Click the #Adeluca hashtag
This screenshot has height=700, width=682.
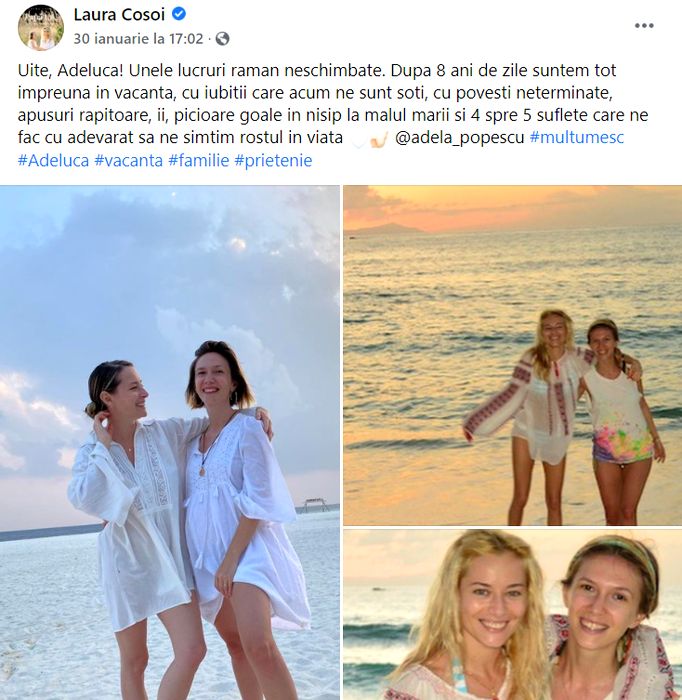point(54,160)
